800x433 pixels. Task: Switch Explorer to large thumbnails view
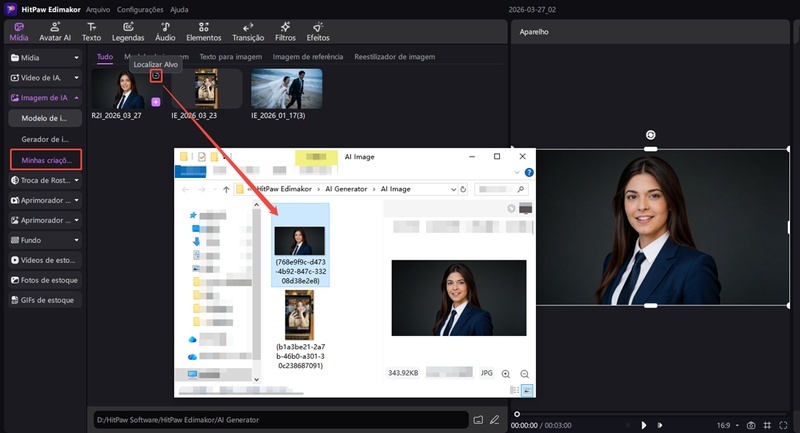pos(526,389)
